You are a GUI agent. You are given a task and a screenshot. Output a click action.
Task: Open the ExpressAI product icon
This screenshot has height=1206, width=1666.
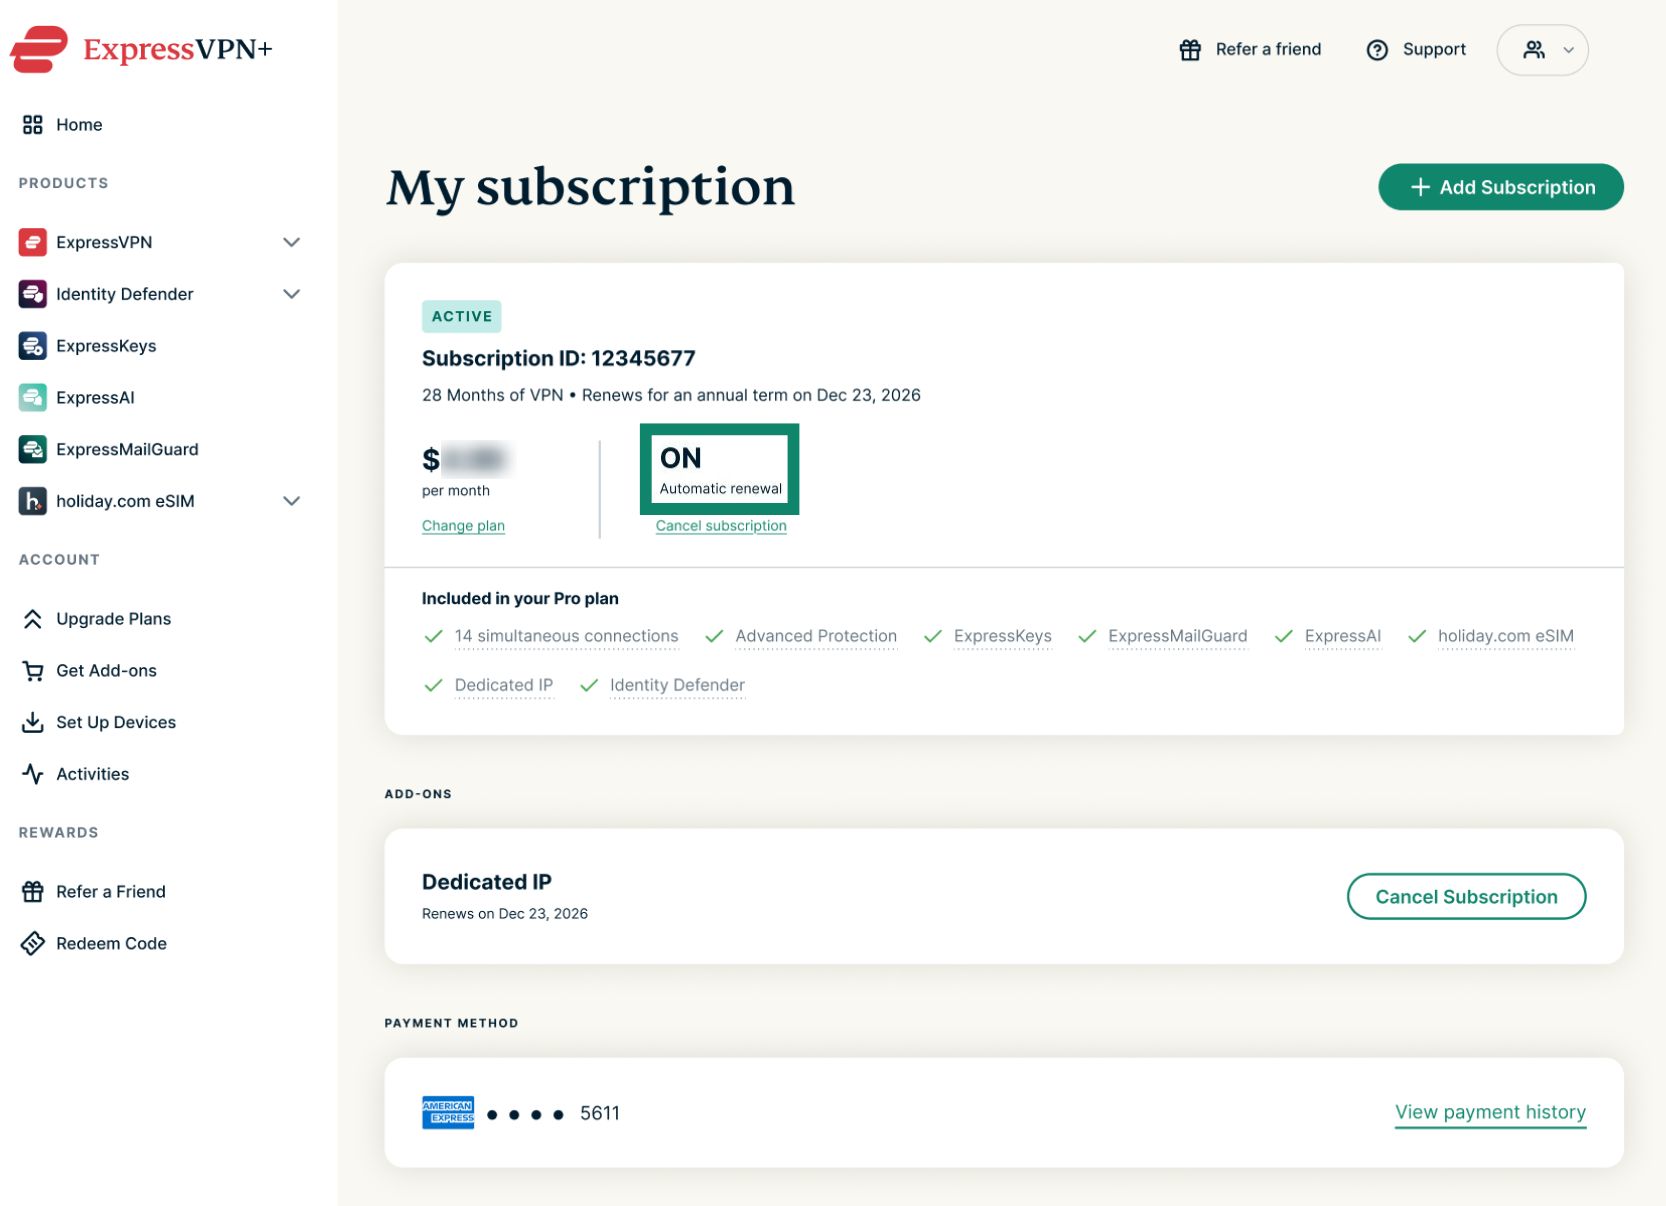tap(32, 397)
